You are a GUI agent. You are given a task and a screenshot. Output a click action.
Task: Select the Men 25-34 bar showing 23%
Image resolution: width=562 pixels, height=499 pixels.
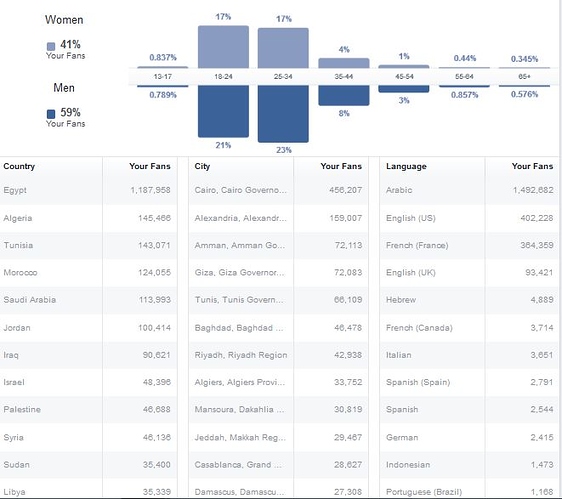coord(283,114)
